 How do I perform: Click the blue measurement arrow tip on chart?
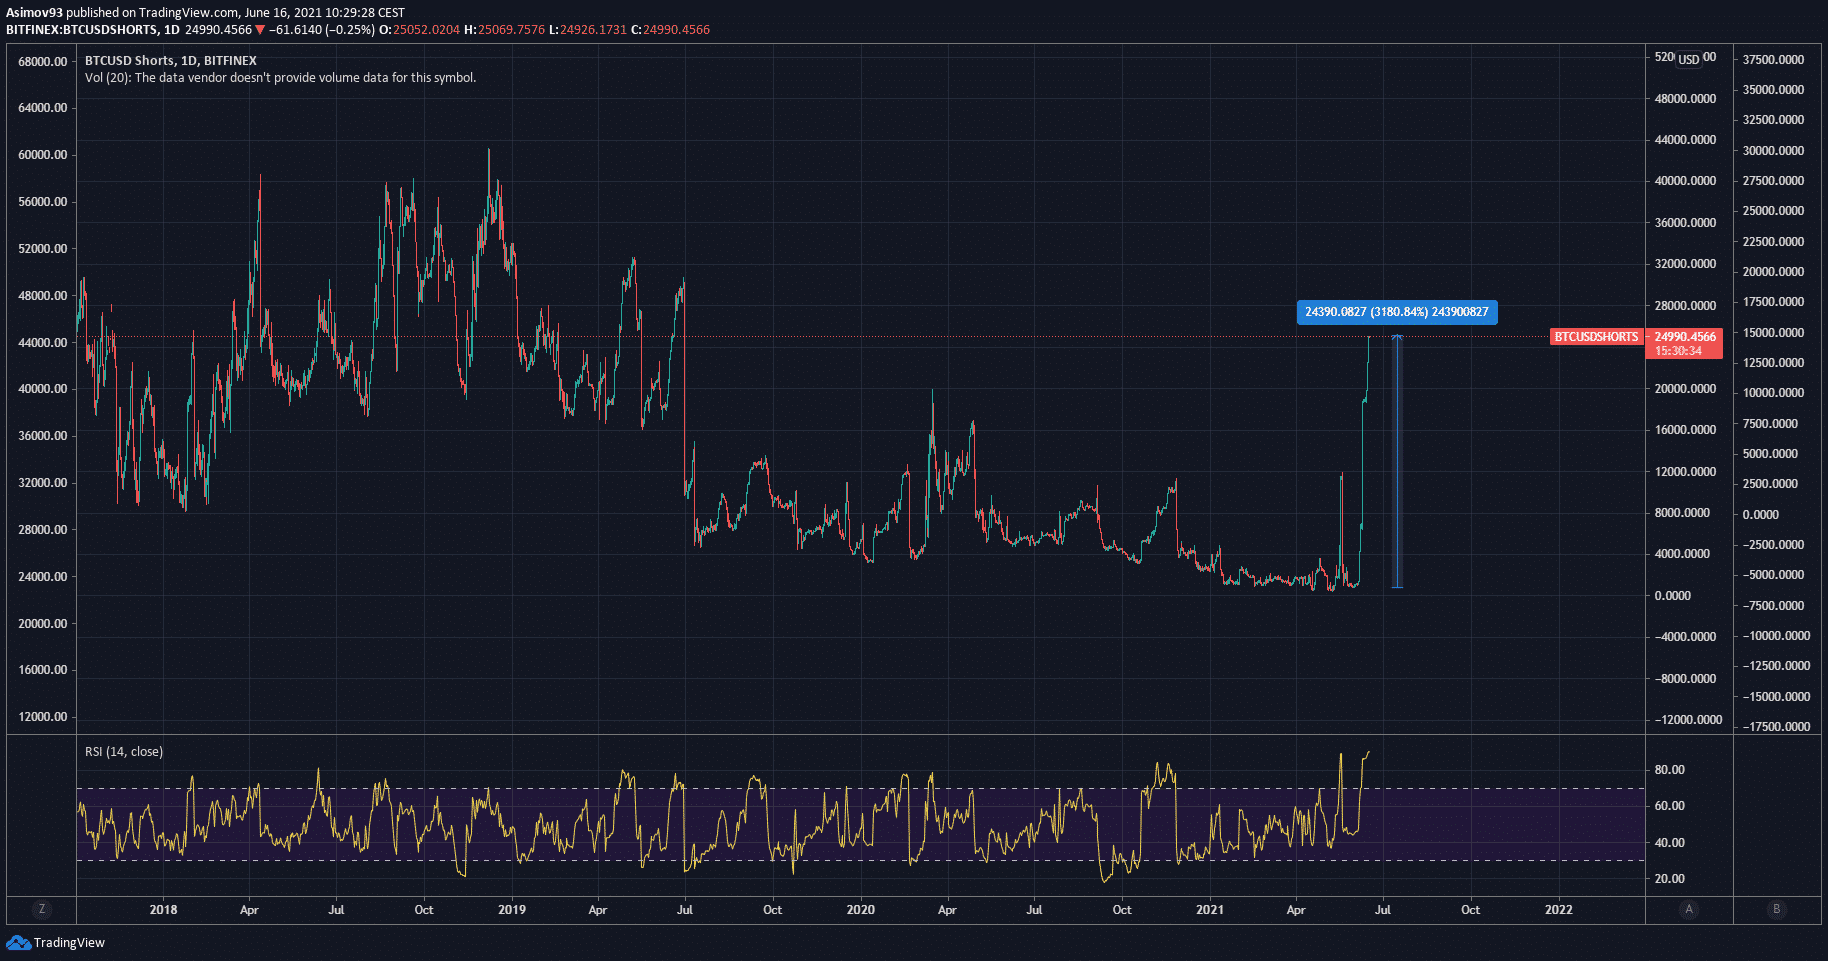[1397, 338]
